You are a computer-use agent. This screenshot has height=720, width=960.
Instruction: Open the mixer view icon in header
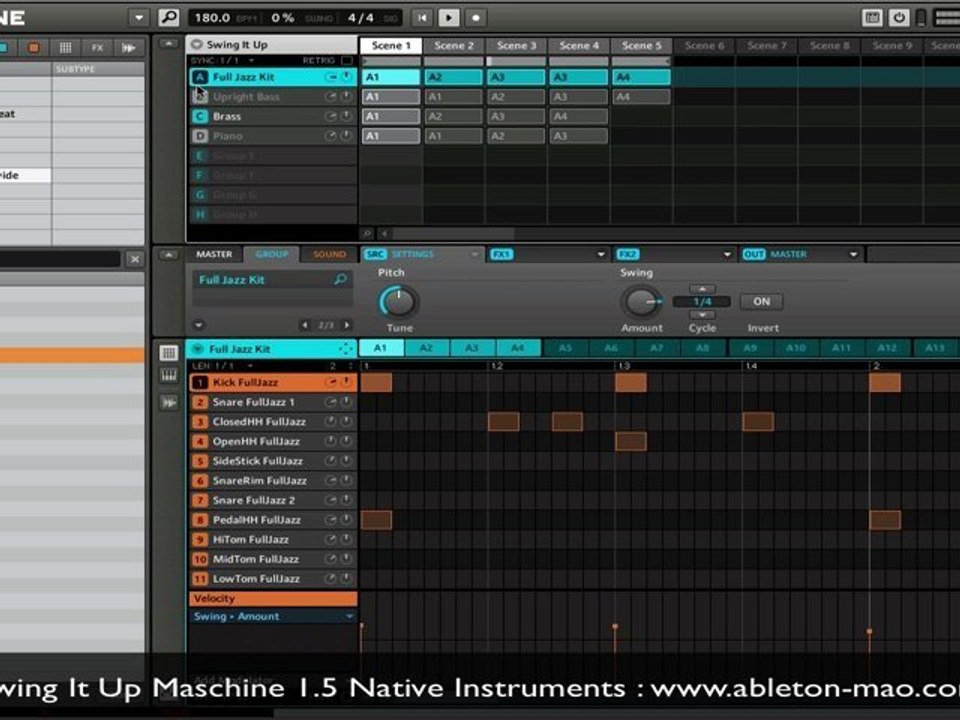click(x=872, y=18)
